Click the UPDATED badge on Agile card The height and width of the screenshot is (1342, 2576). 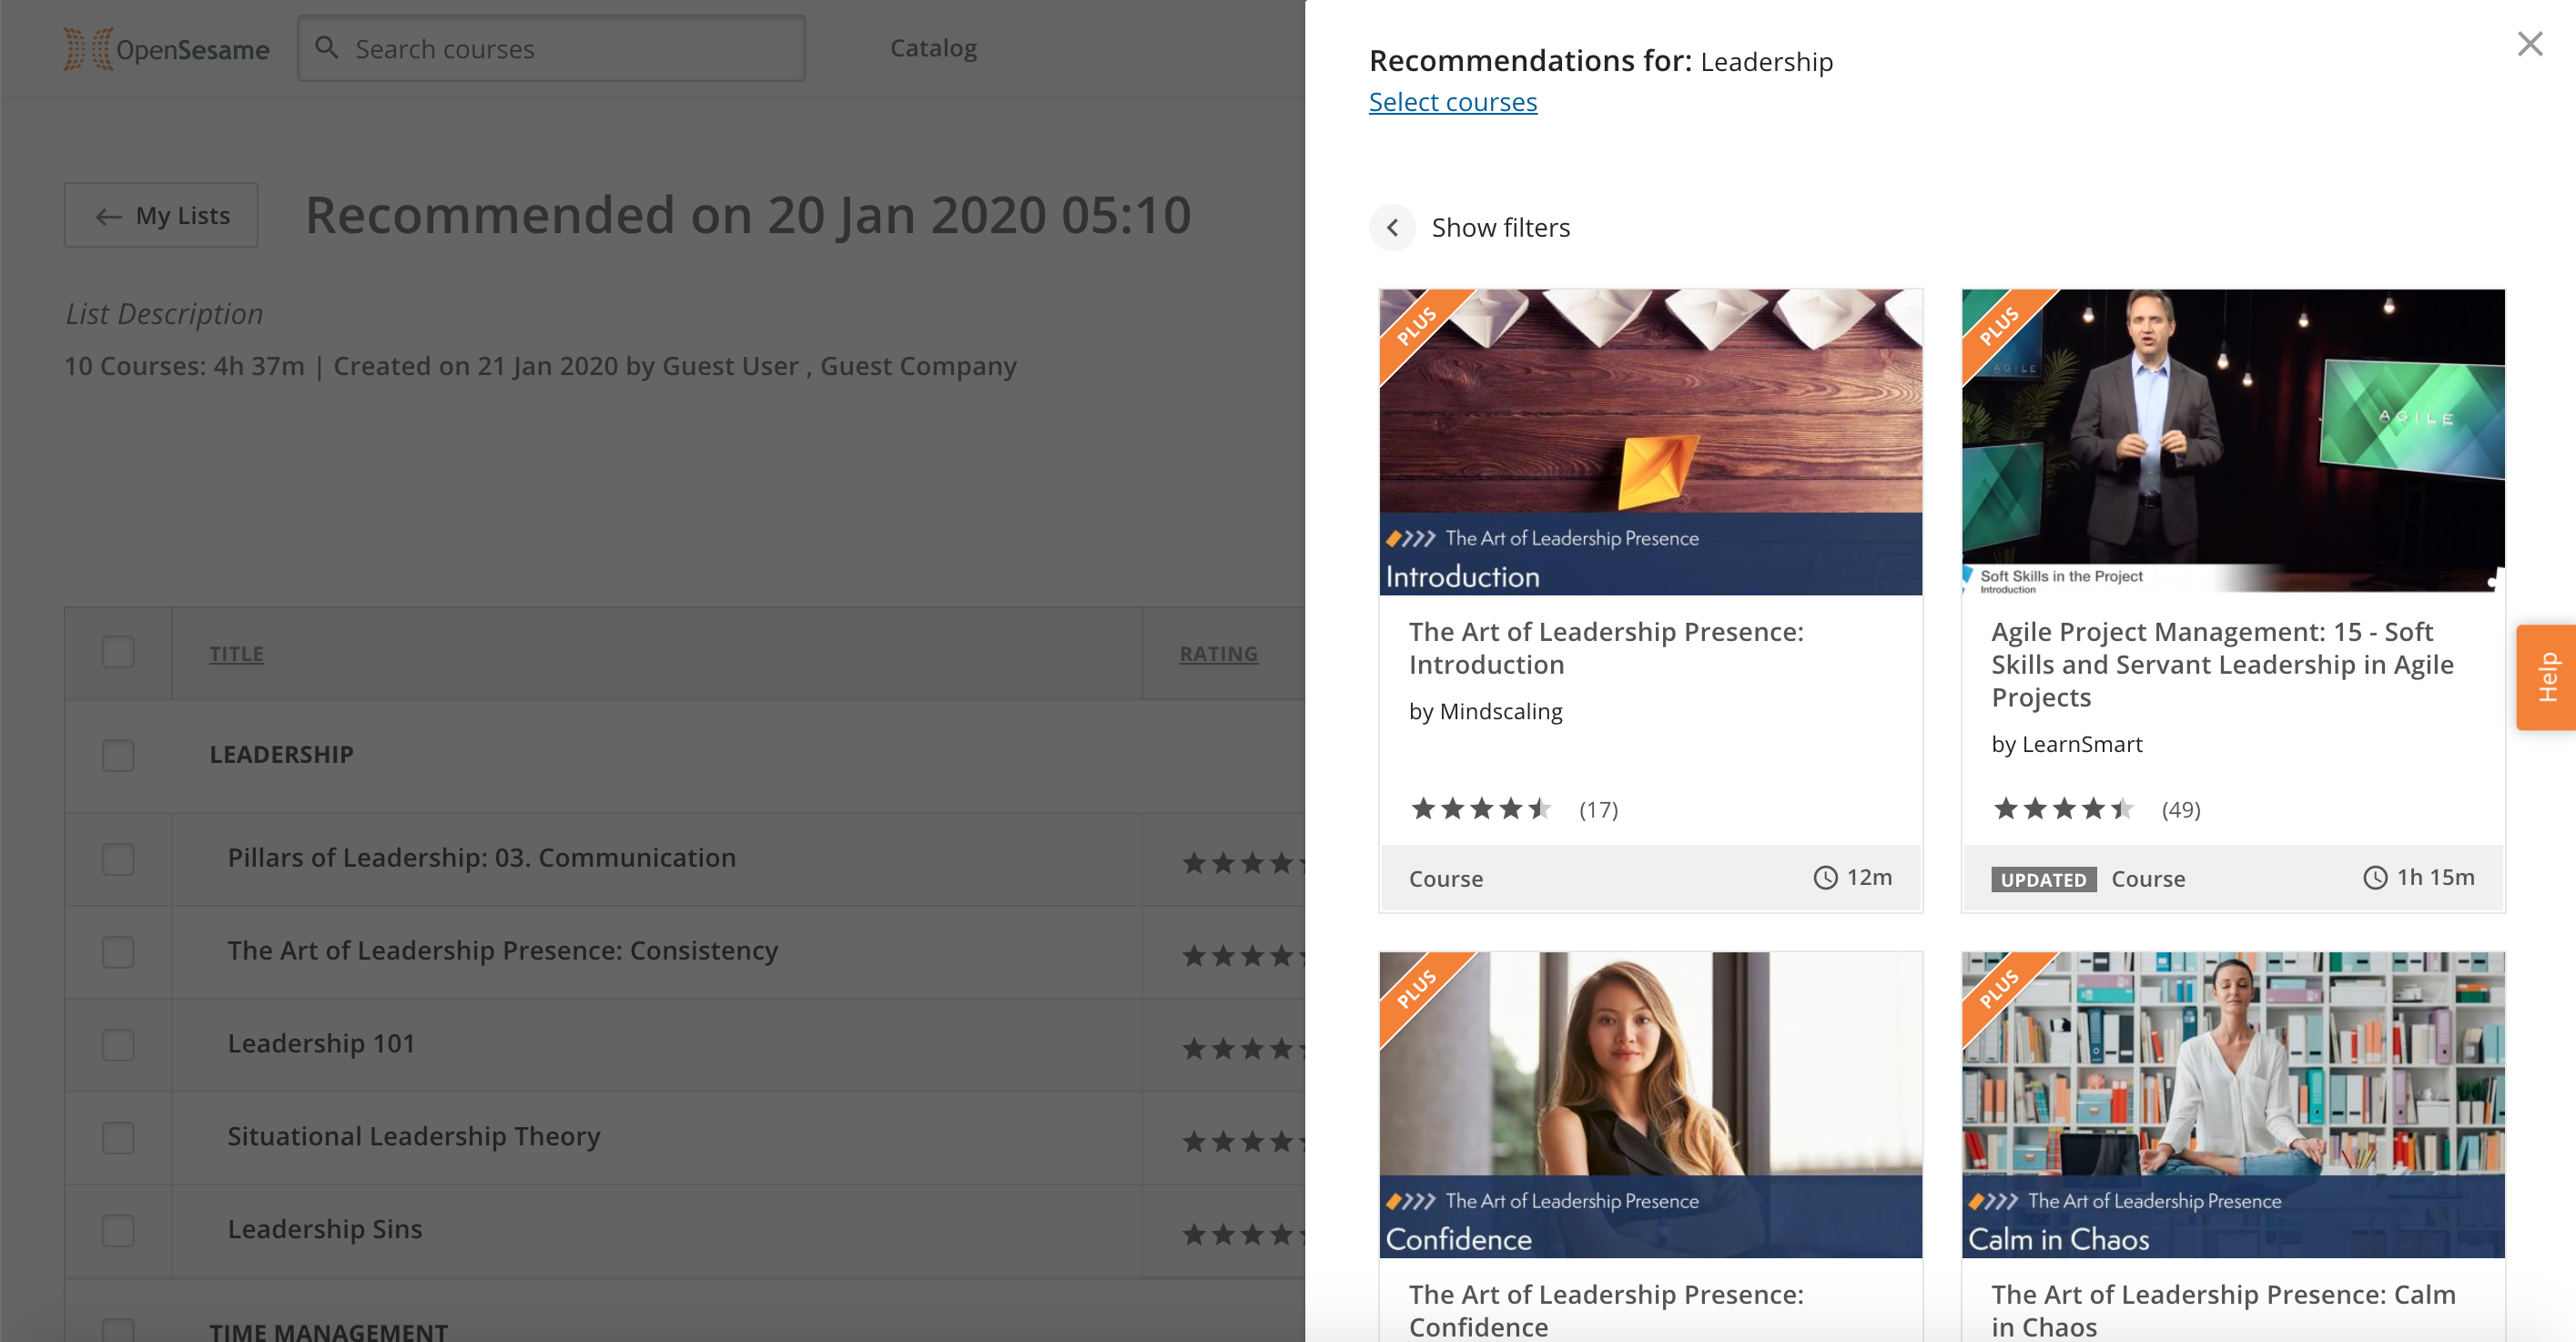pos(2043,879)
